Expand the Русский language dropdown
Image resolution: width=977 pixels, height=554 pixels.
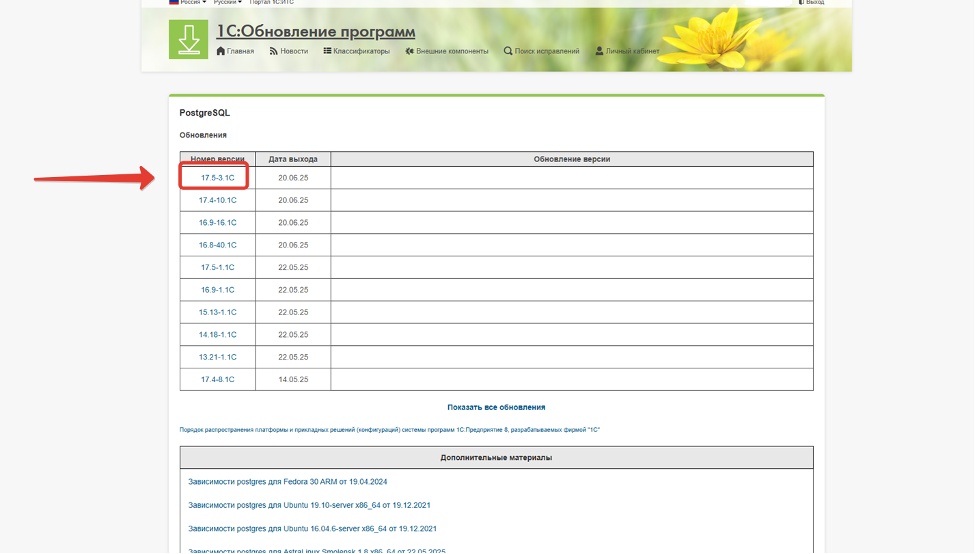pyautogui.click(x=226, y=3)
